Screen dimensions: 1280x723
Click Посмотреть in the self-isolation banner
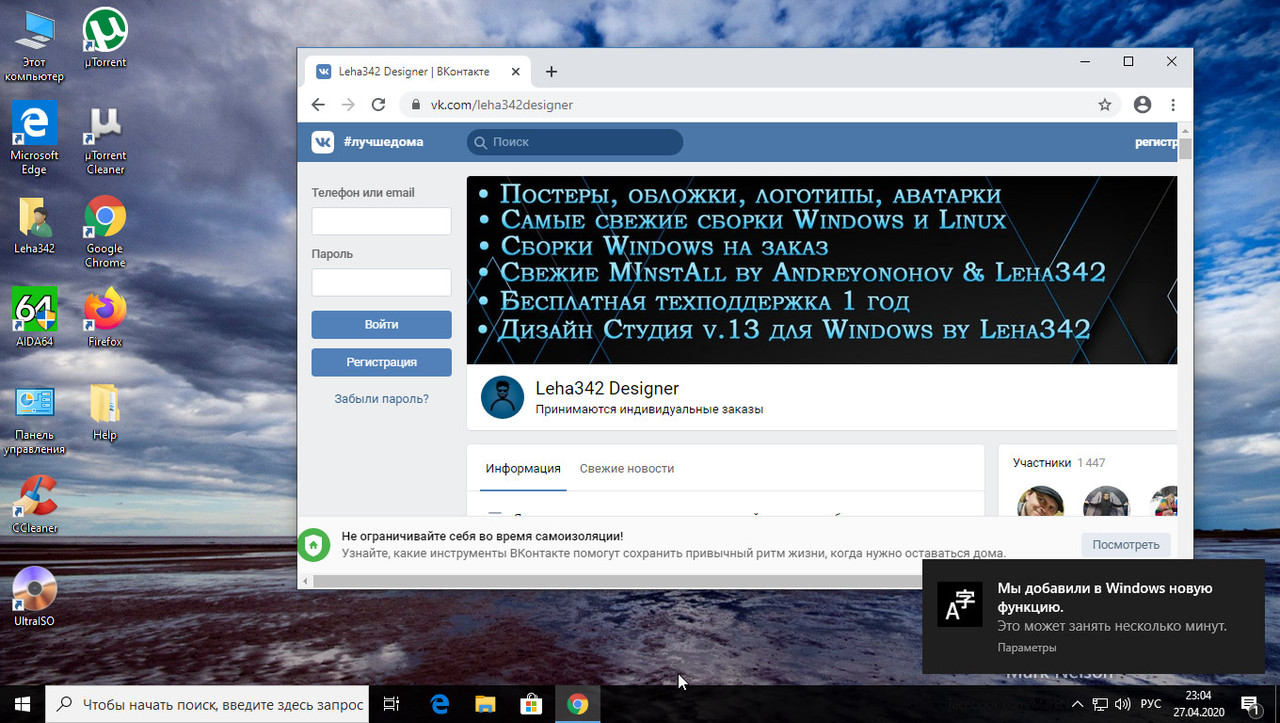click(x=1125, y=544)
